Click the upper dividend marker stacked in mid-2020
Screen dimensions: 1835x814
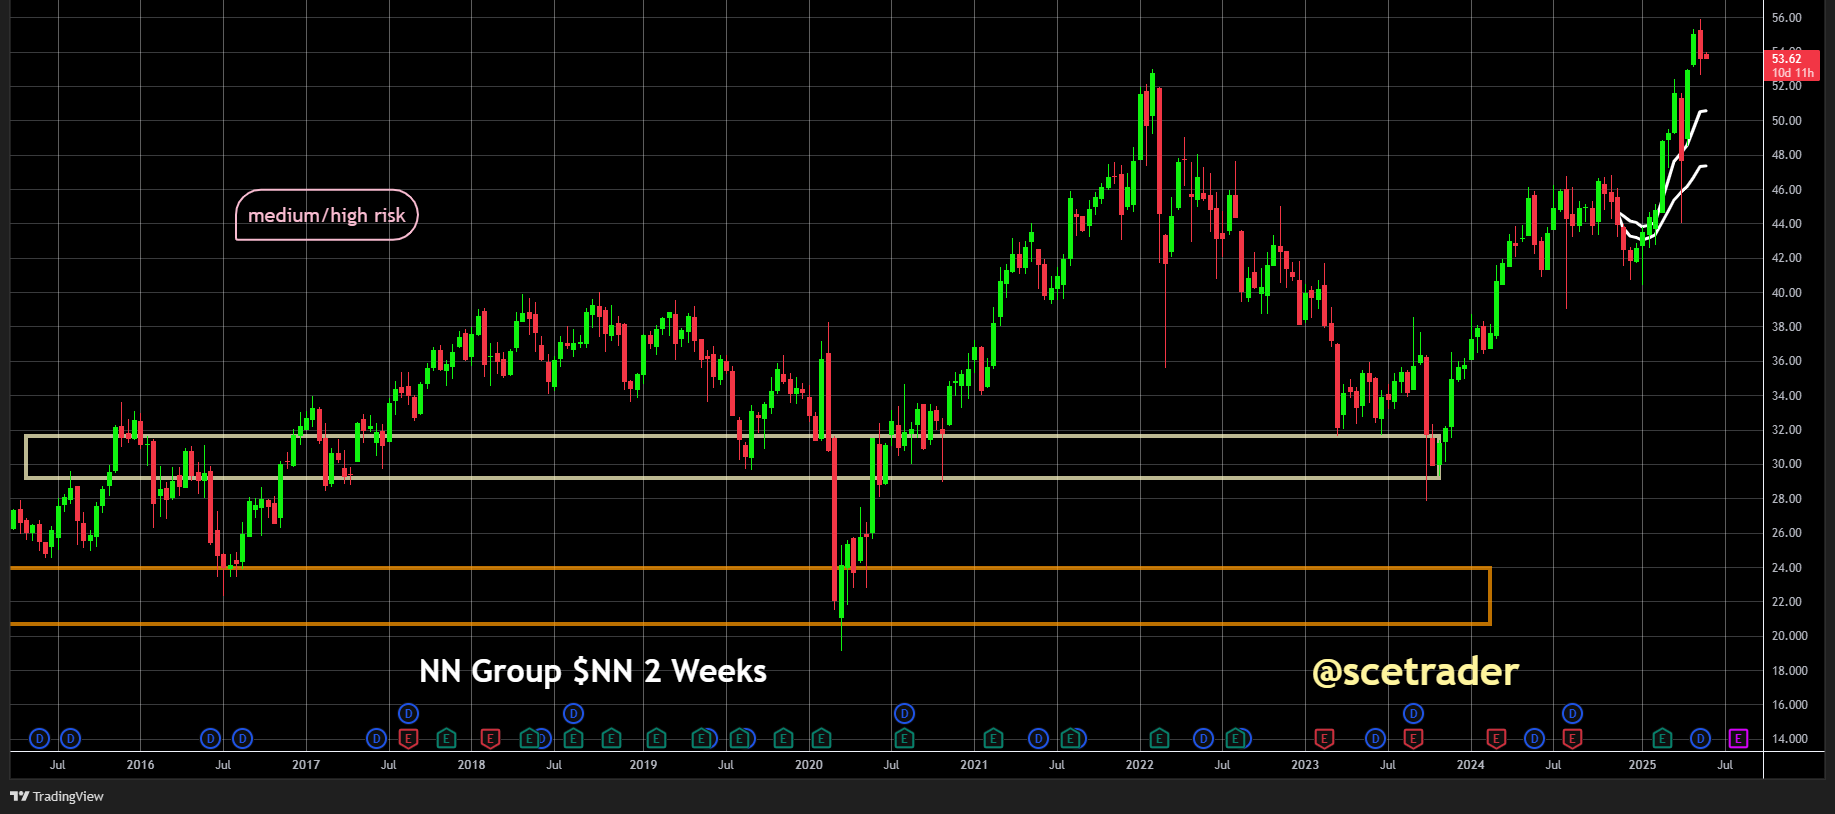(904, 714)
